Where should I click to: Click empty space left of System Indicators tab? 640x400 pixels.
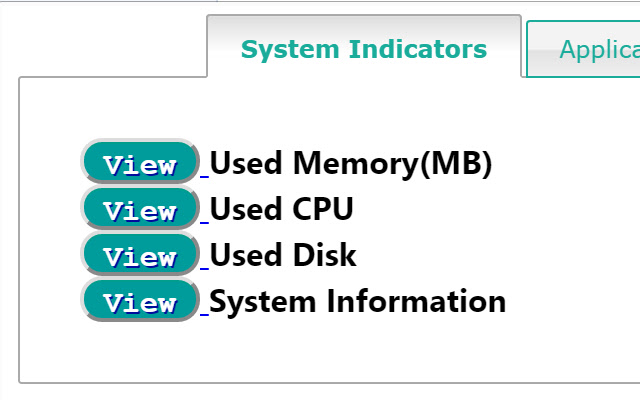pos(100,40)
